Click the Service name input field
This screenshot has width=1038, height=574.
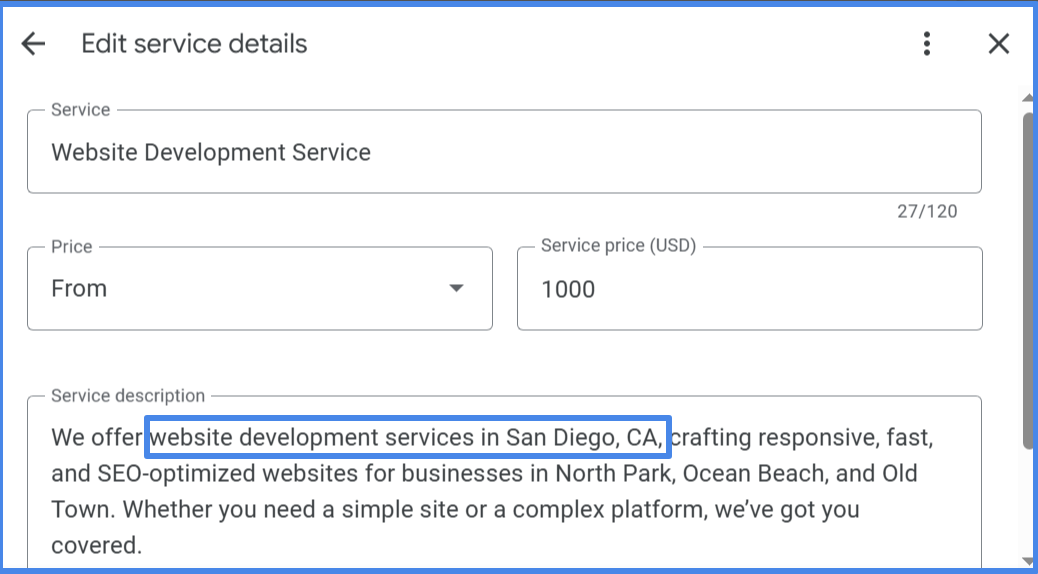(504, 152)
